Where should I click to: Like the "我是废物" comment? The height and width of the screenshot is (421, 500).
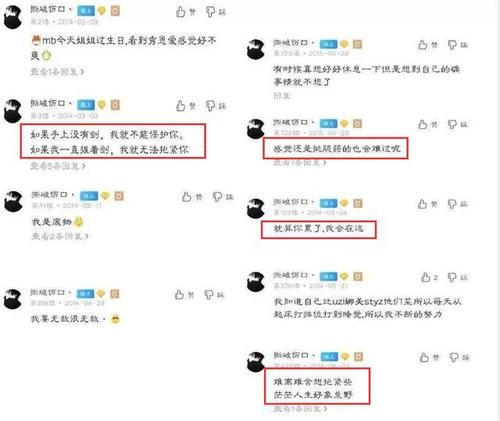[192, 197]
